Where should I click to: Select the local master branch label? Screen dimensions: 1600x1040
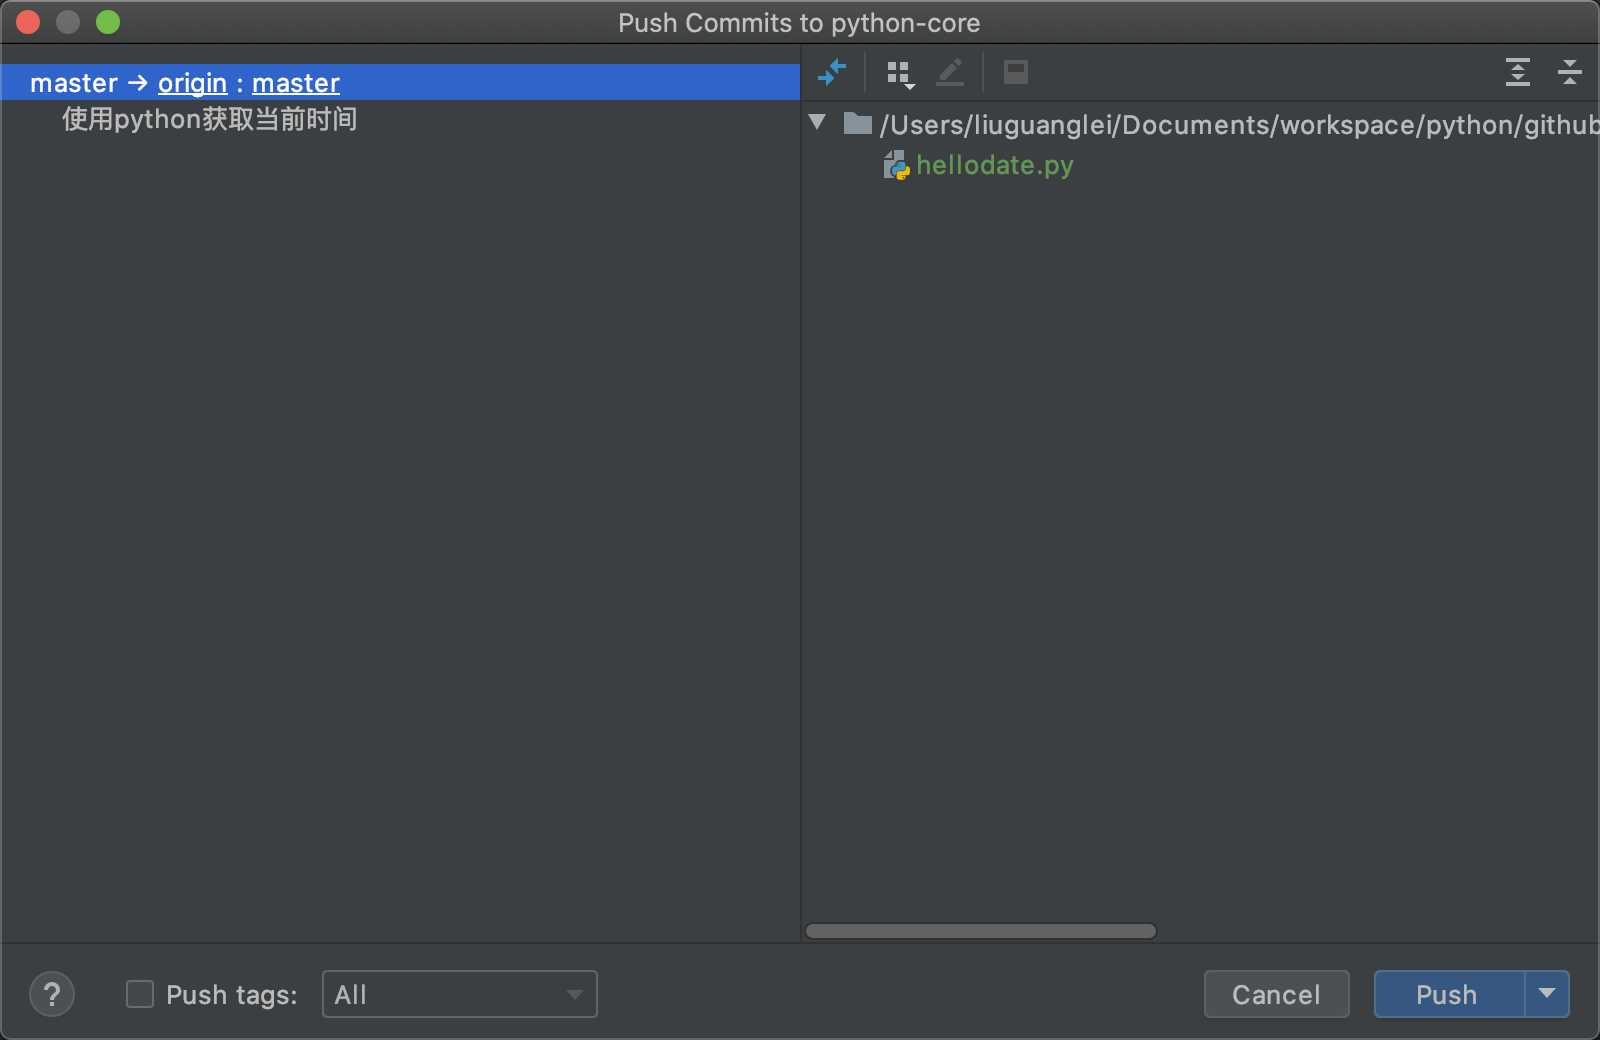[x=74, y=83]
